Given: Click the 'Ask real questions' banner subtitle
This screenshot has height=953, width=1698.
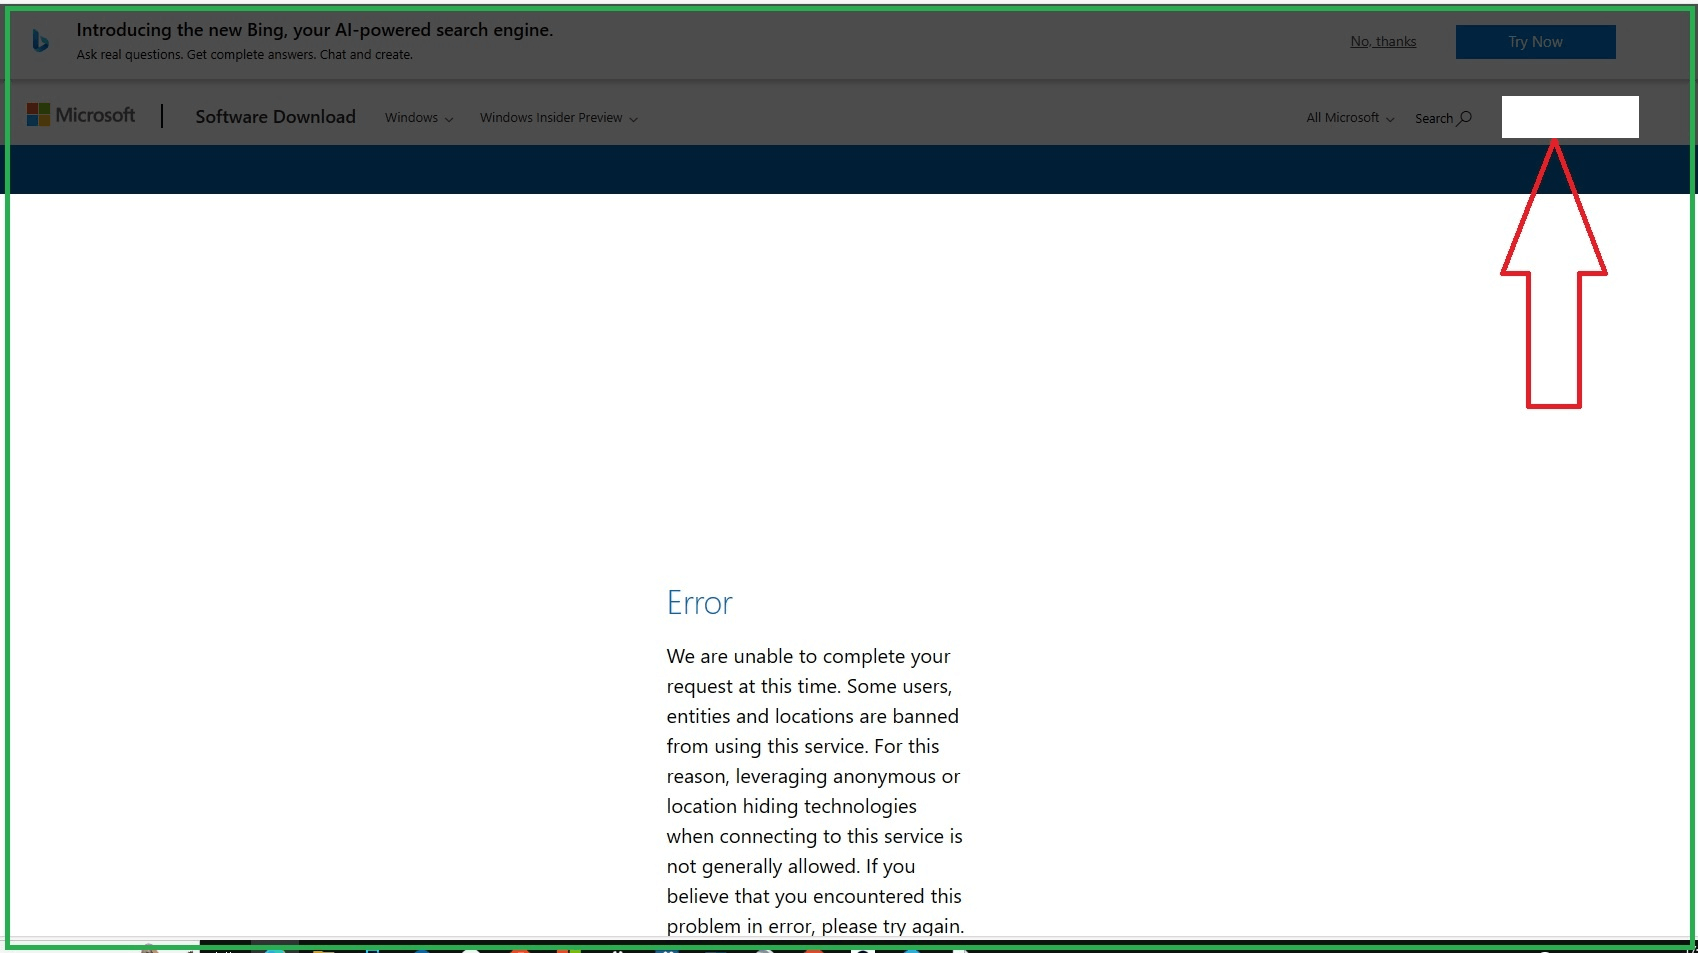Looking at the screenshot, I should (244, 55).
